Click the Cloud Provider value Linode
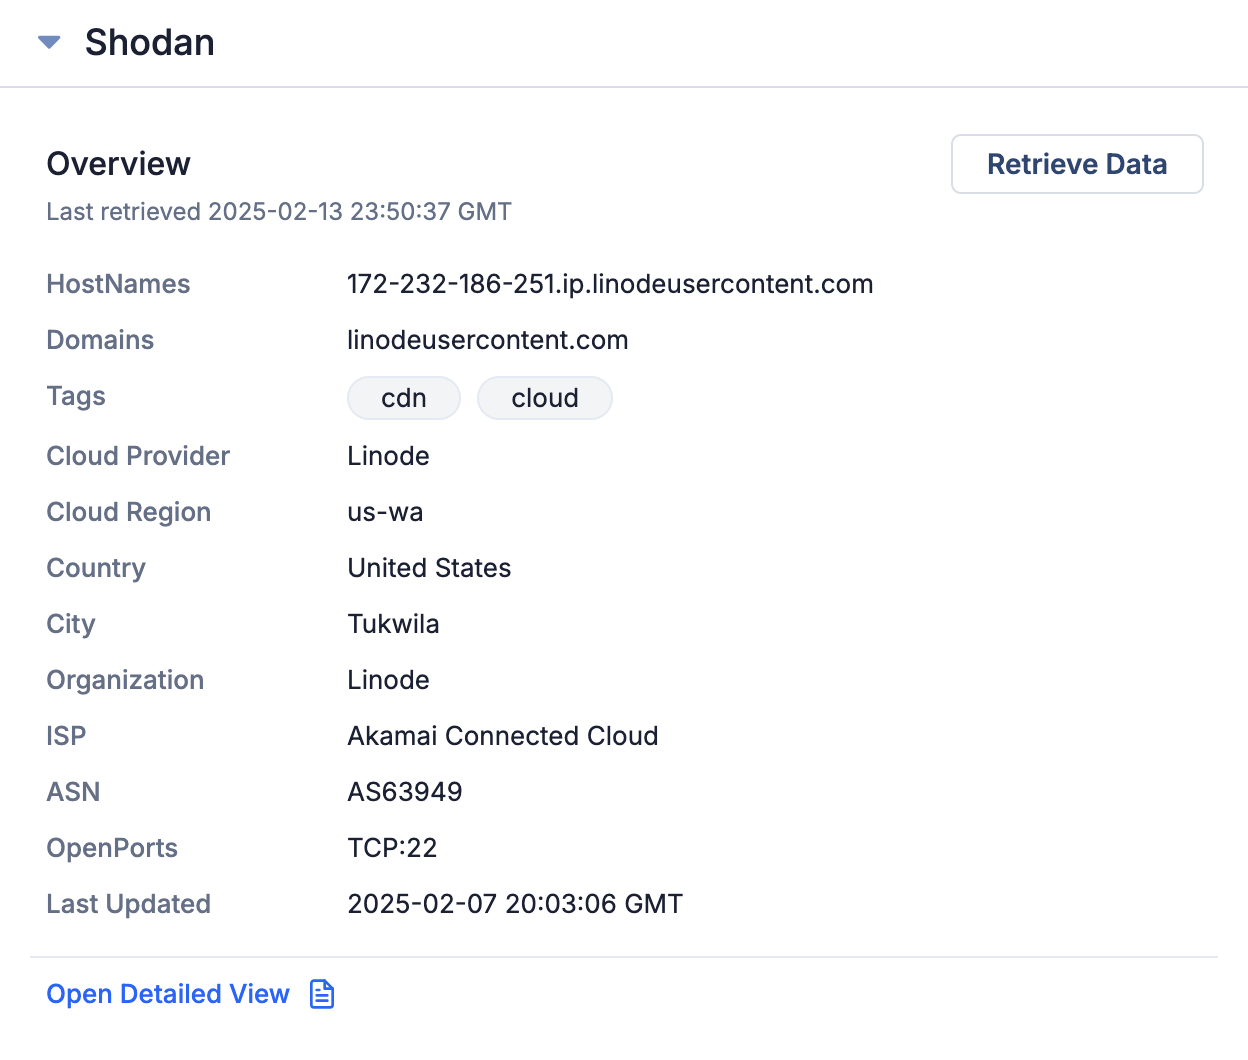1248x1060 pixels. (x=388, y=456)
